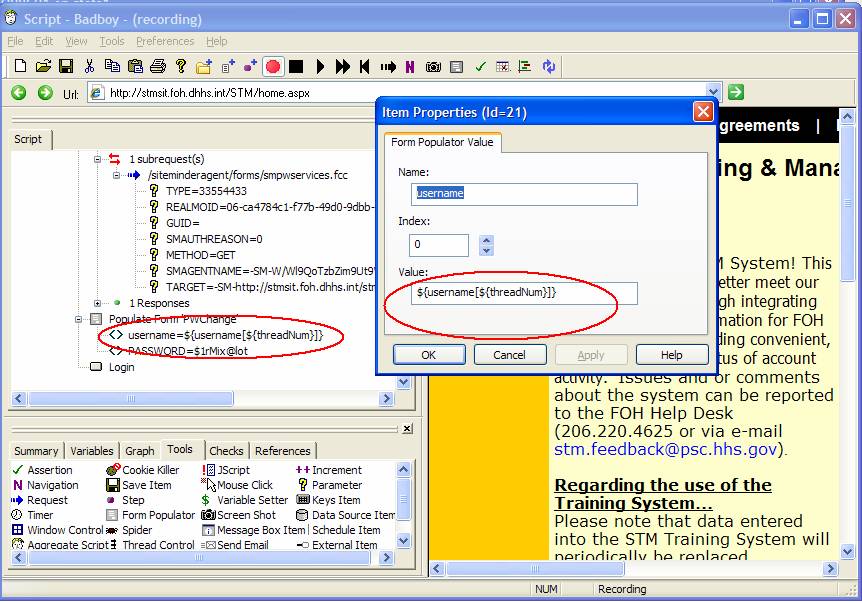Image resolution: width=862 pixels, height=603 pixels.
Task: Select the Spider tool in Tools tab
Action: (137, 530)
